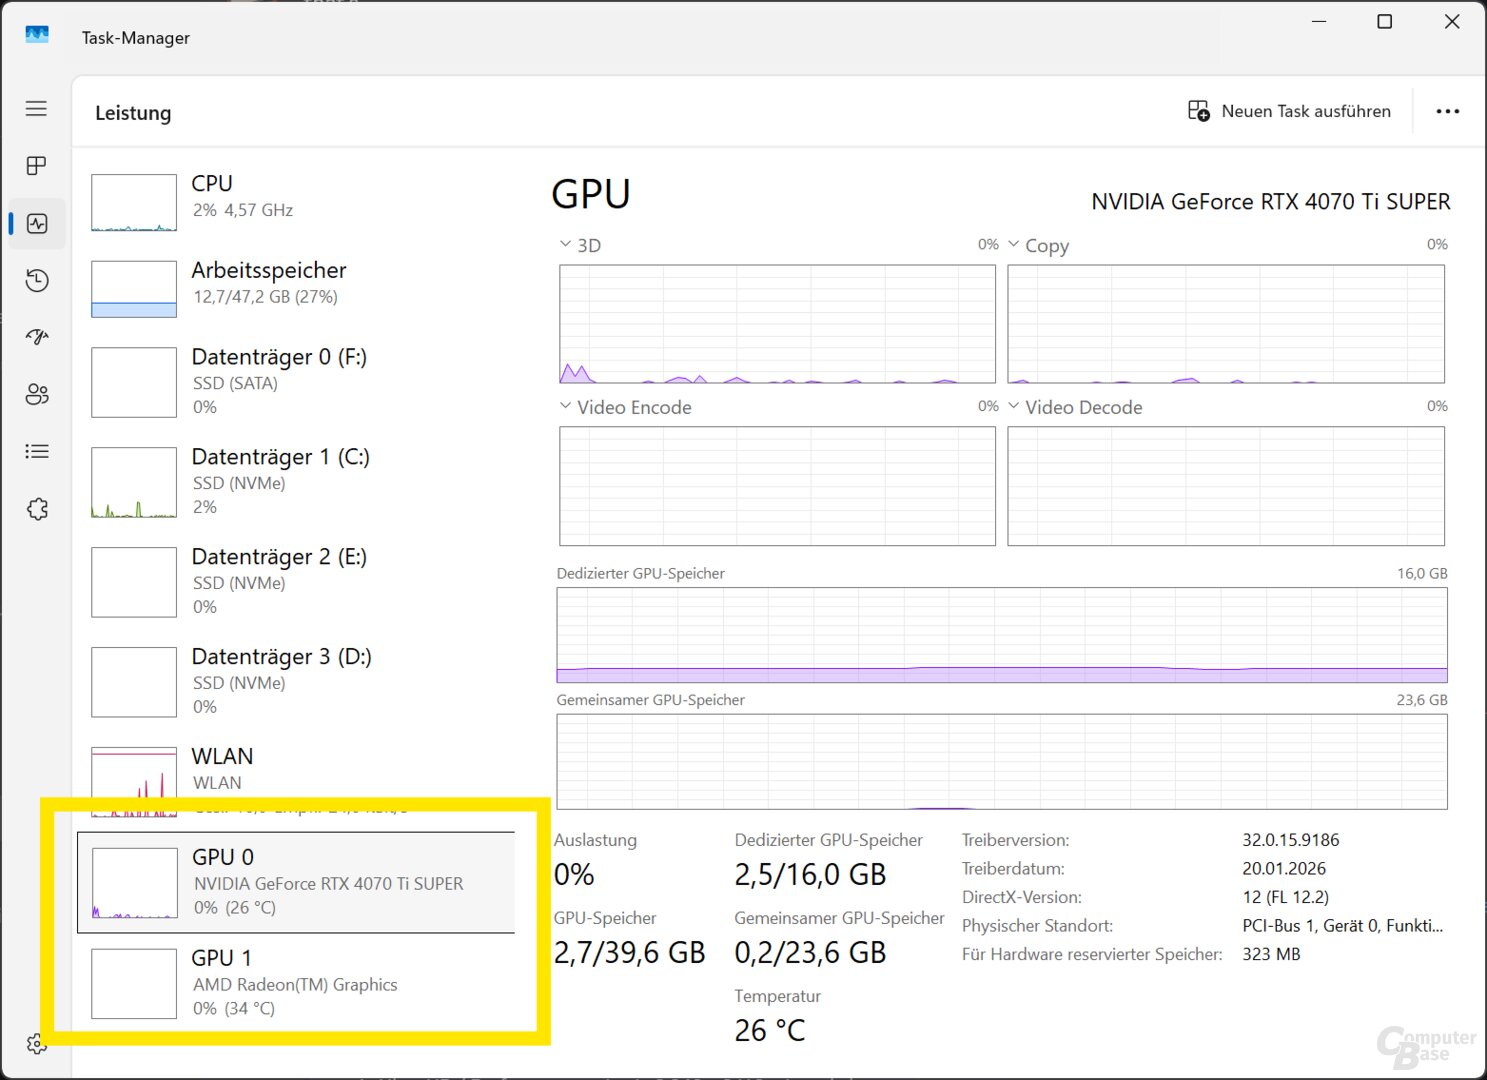This screenshot has height=1080, width=1487.
Task: Select GPU 1 AMD Radeon entry
Action: (x=296, y=983)
